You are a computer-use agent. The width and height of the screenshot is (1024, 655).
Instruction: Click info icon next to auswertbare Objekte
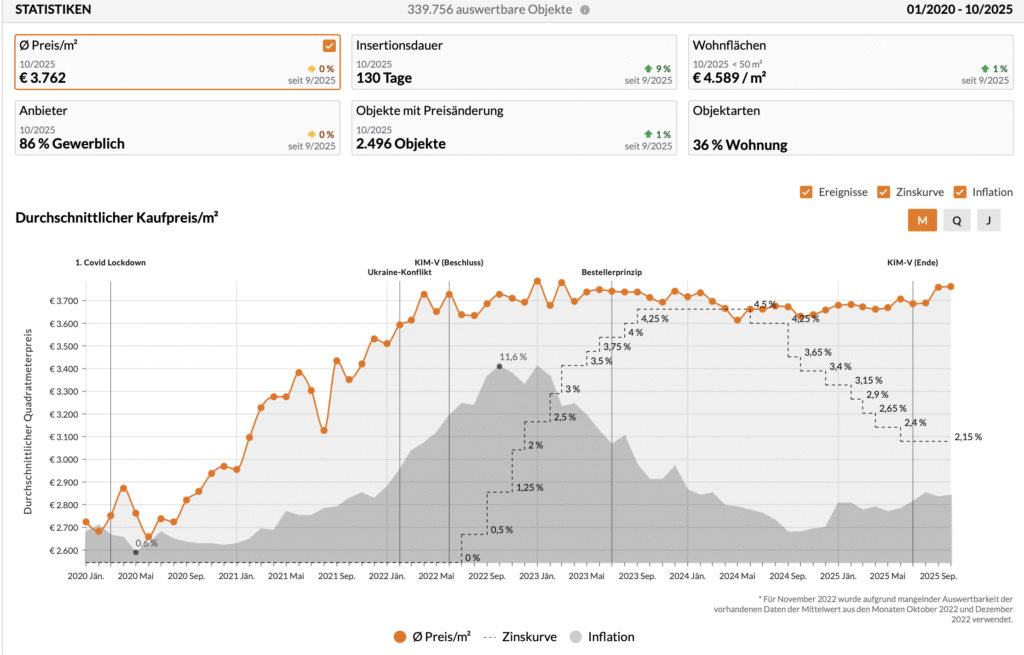pos(585,10)
